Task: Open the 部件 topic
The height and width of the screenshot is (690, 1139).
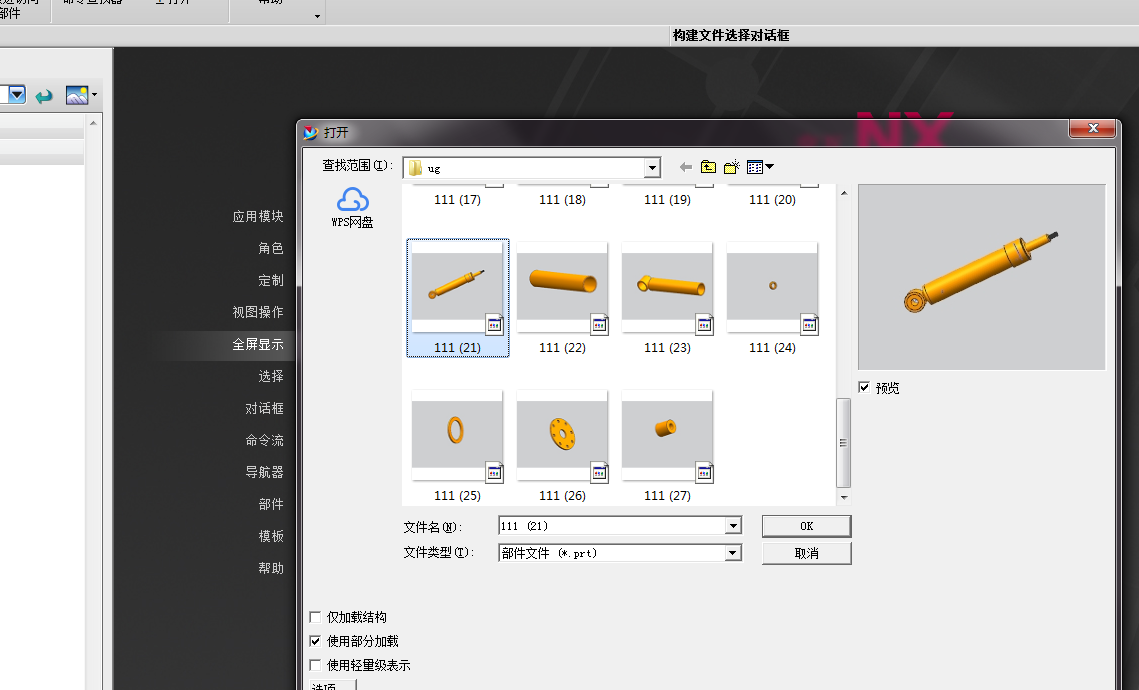Action: pyautogui.click(x=271, y=504)
